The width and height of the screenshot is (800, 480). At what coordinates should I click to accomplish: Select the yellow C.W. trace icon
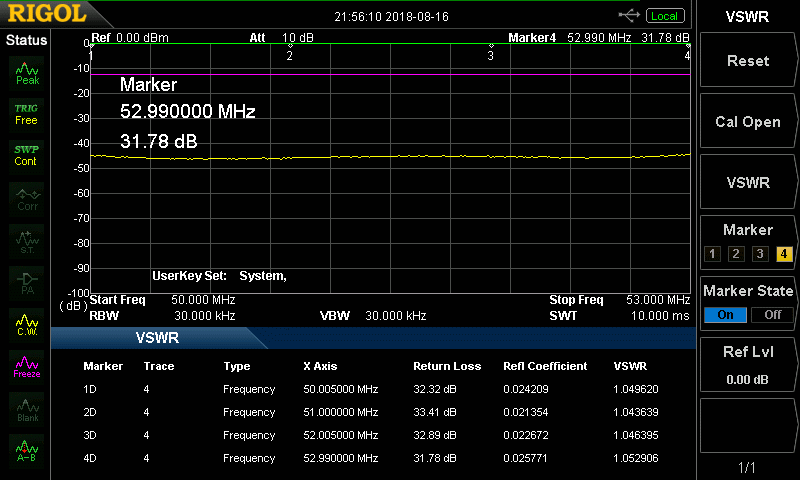coord(27,324)
